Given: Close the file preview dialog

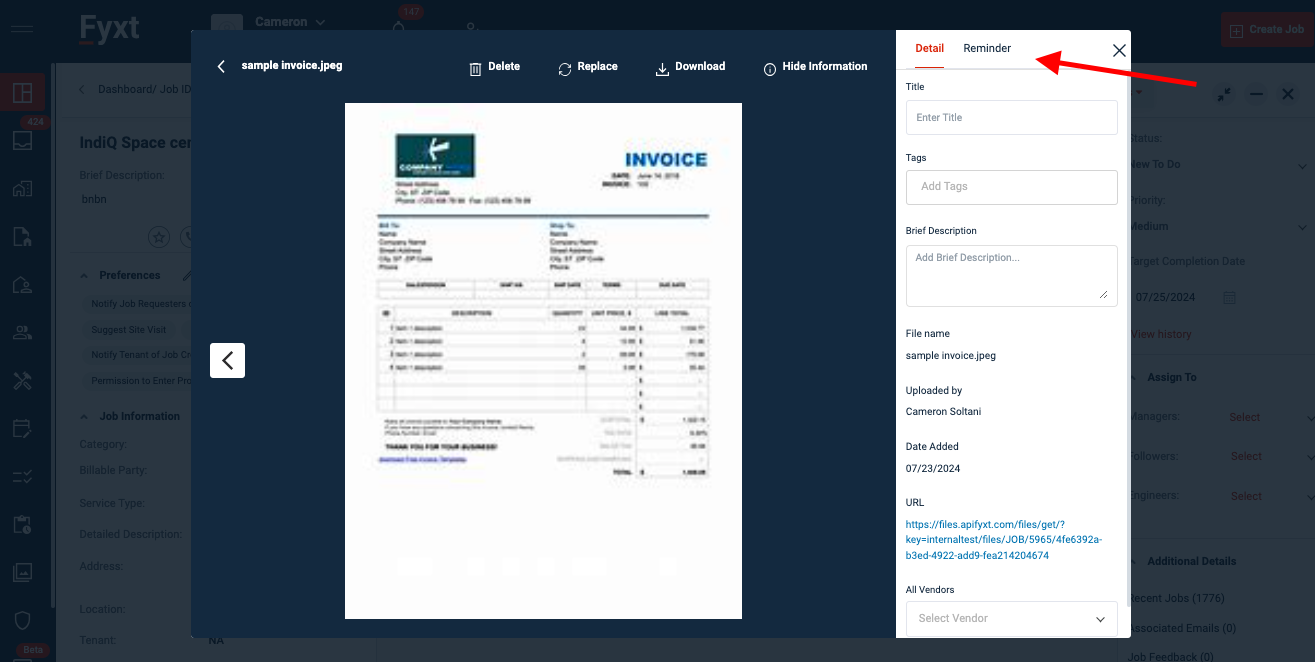Looking at the screenshot, I should click(x=1119, y=50).
